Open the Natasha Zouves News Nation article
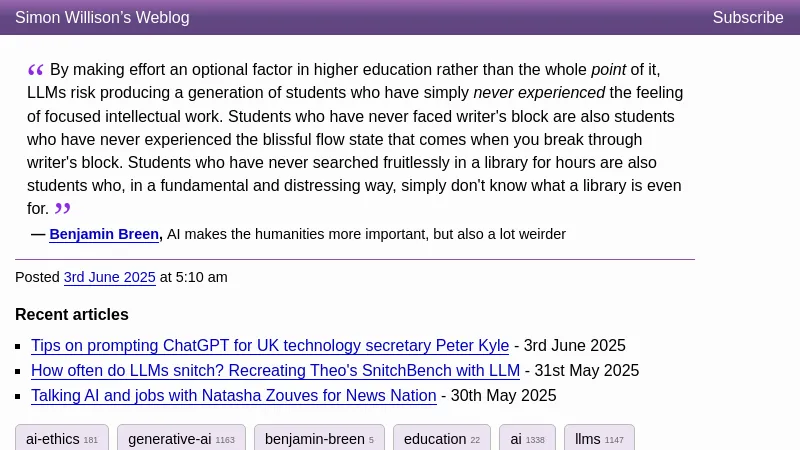800x450 pixels. pos(233,395)
